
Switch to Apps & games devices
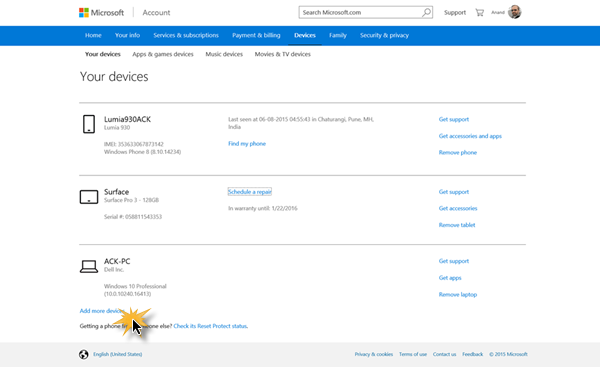pyautogui.click(x=163, y=54)
